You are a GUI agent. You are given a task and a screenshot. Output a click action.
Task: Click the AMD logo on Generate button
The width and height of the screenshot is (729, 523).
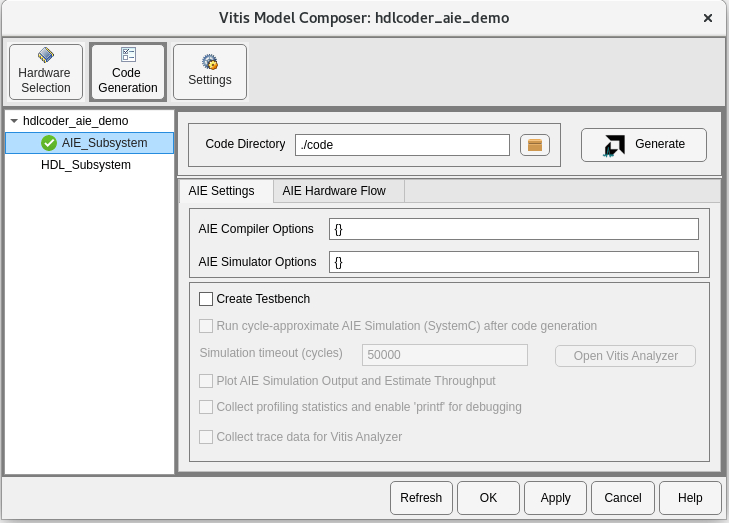pyautogui.click(x=614, y=146)
